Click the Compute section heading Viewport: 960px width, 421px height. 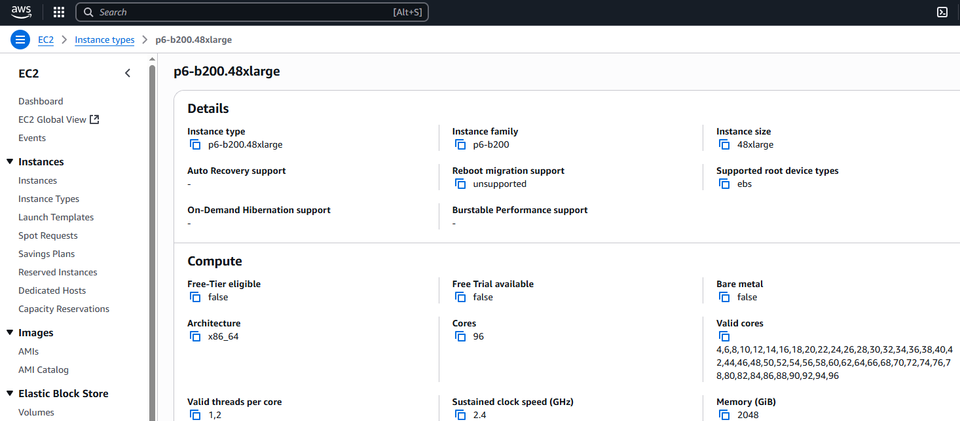pos(215,261)
